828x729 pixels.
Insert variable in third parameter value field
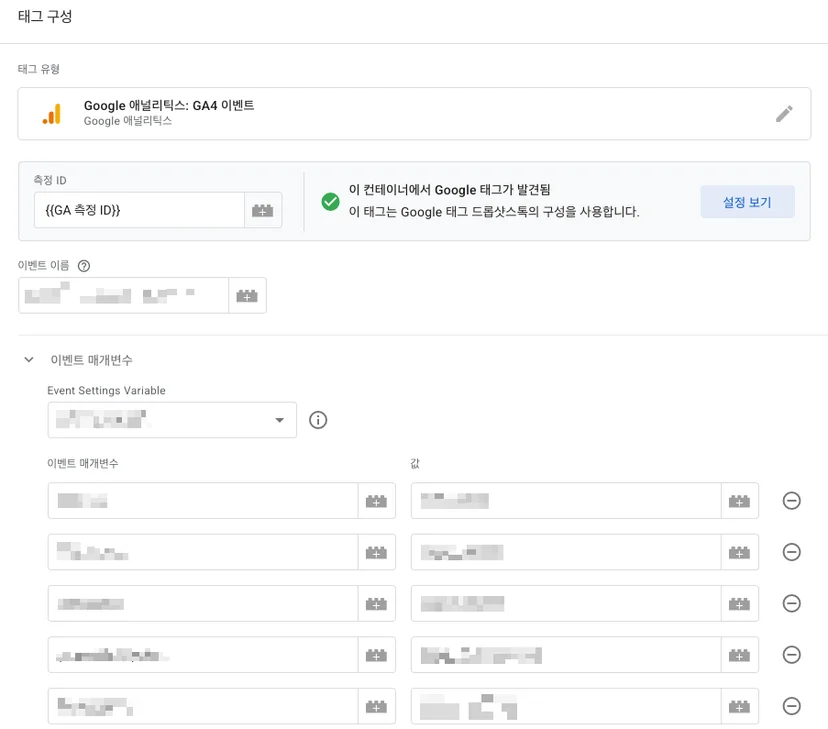click(x=739, y=603)
